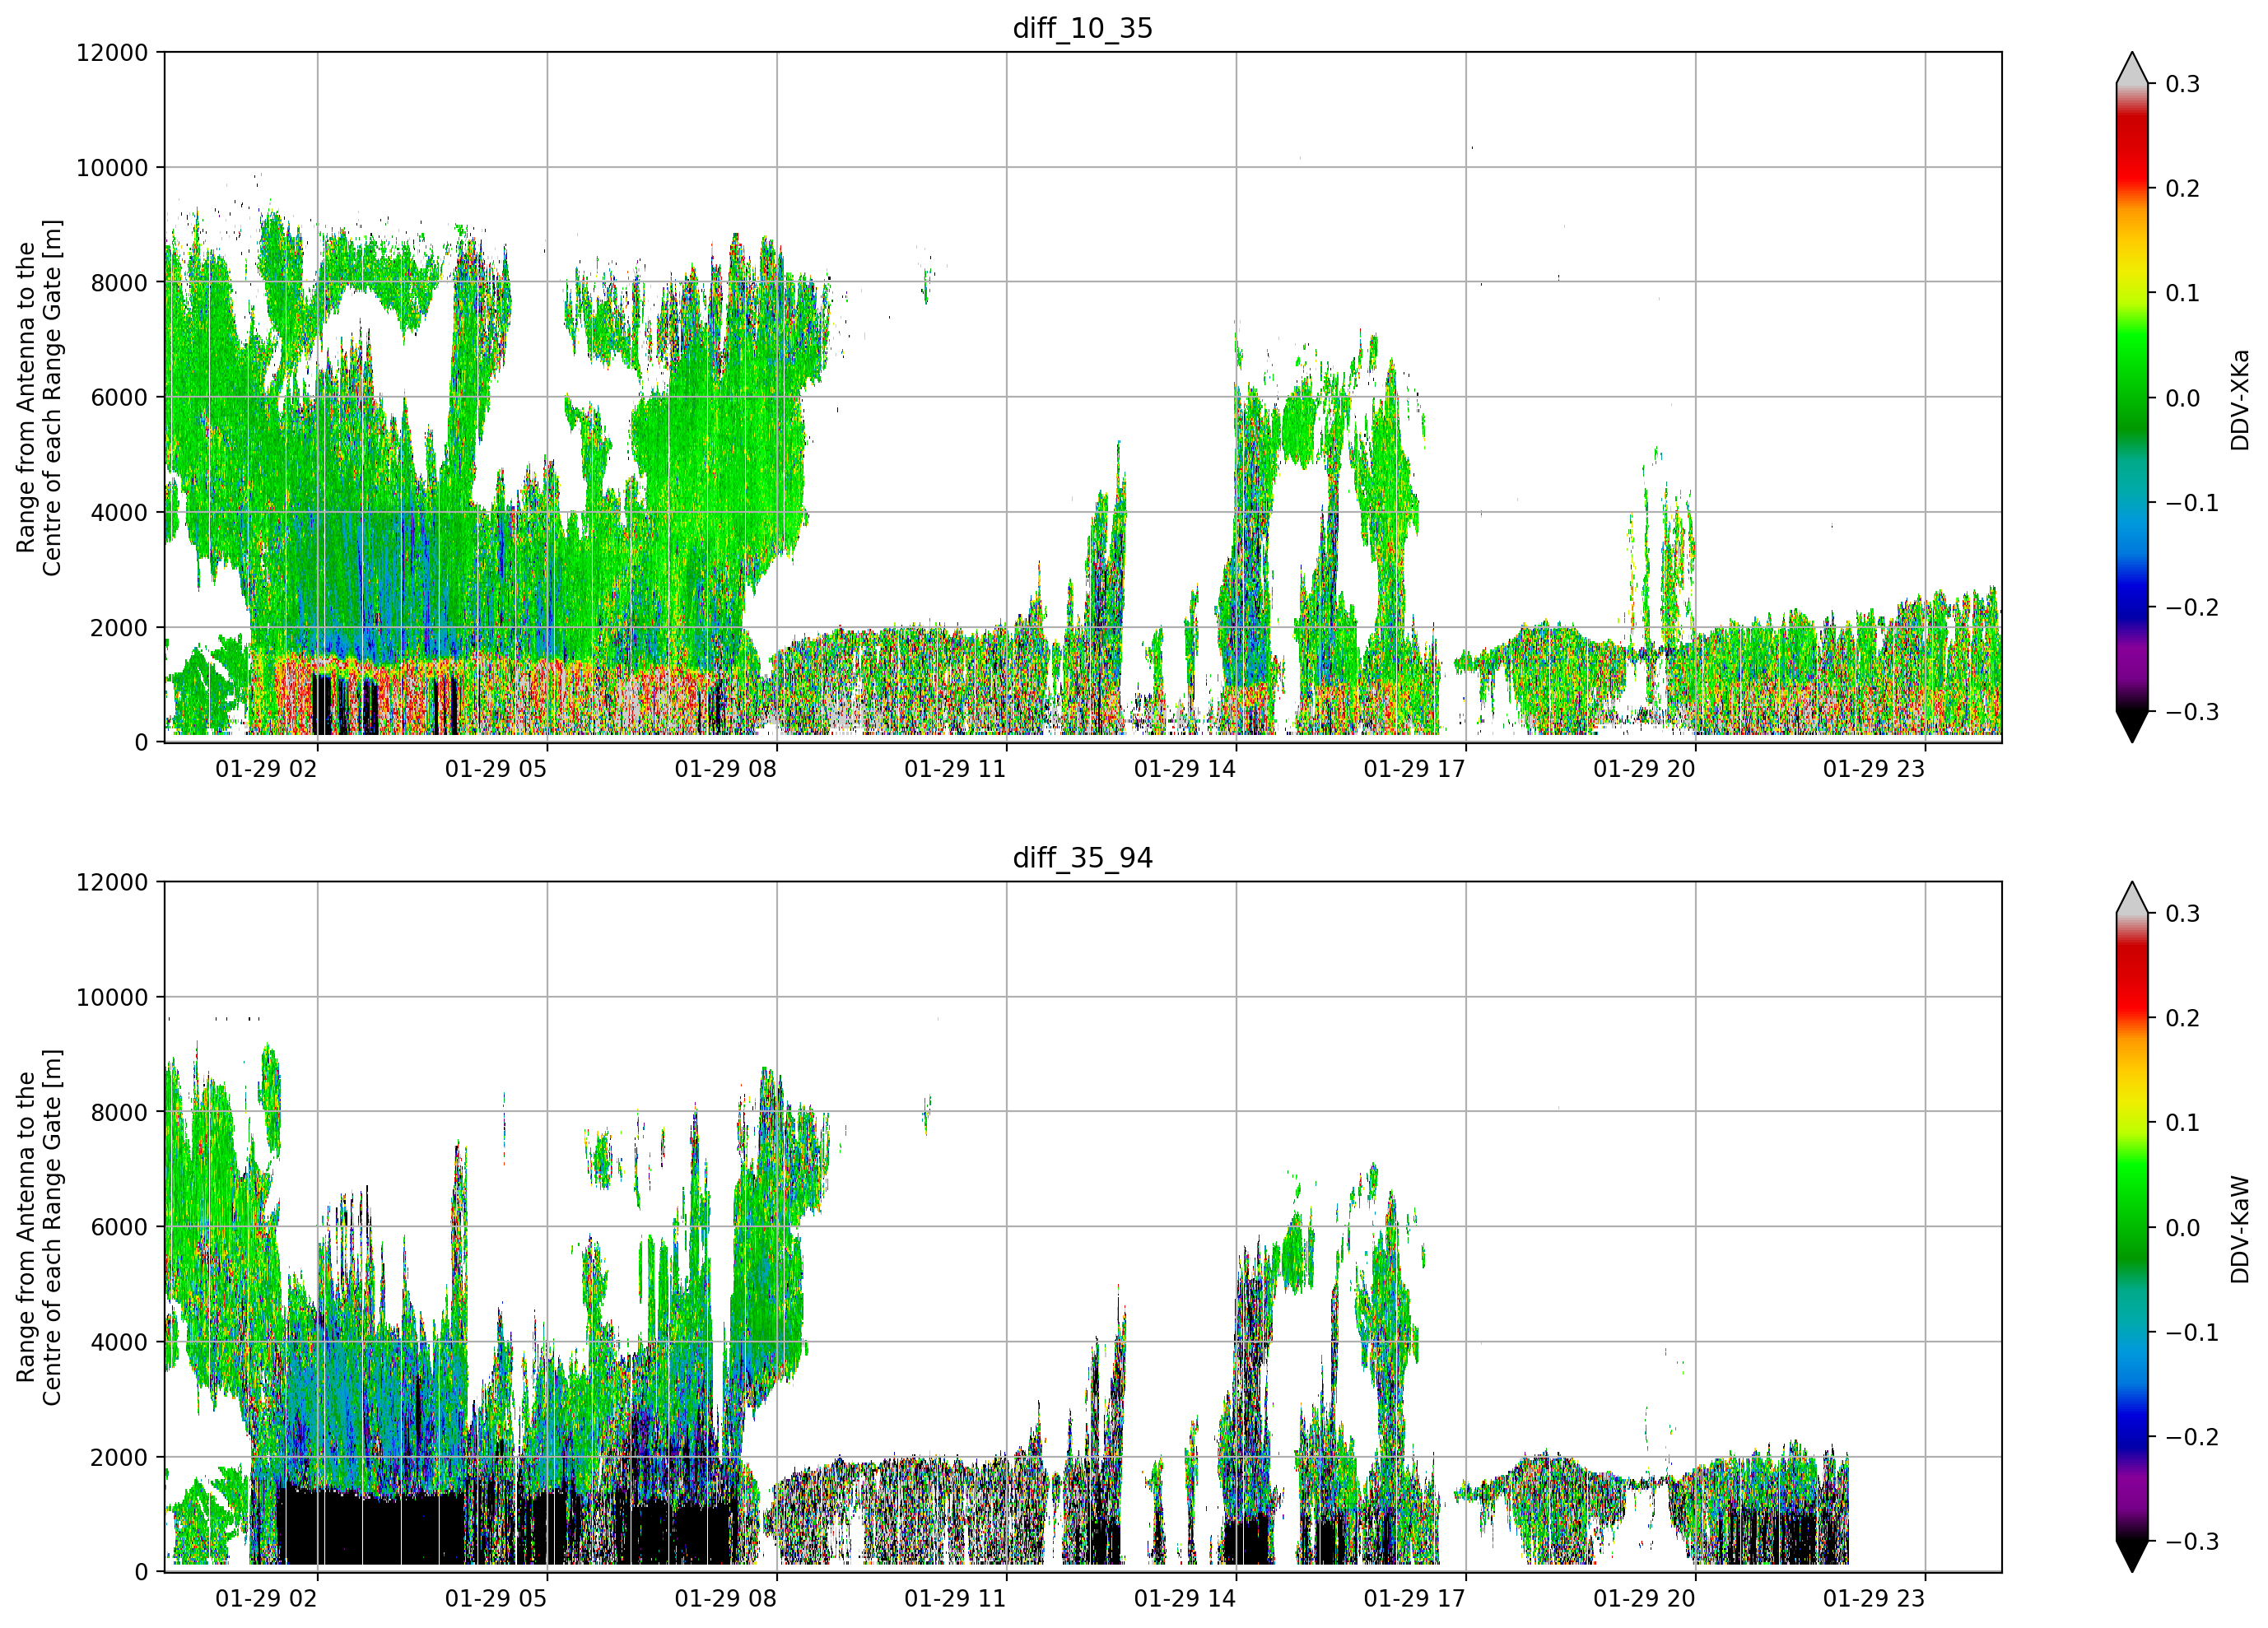Click the 6000 y-axis tick on bottom plot

[x=119, y=1227]
